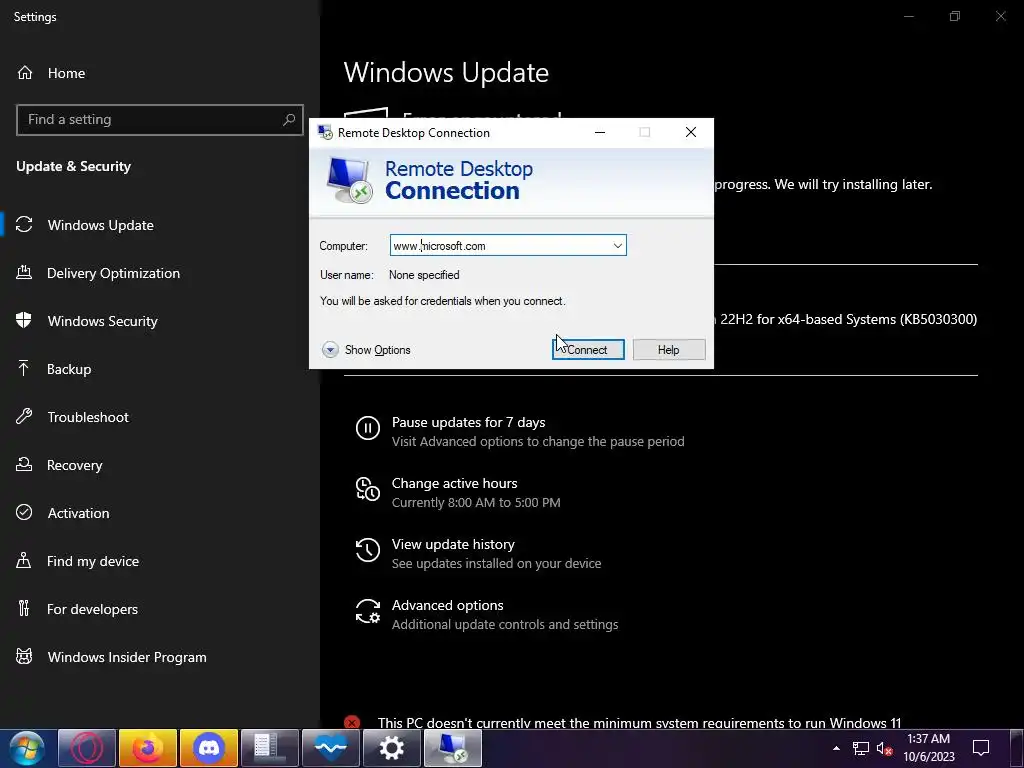Click the Advanced options gear-sync icon
The height and width of the screenshot is (768, 1024).
click(x=368, y=611)
